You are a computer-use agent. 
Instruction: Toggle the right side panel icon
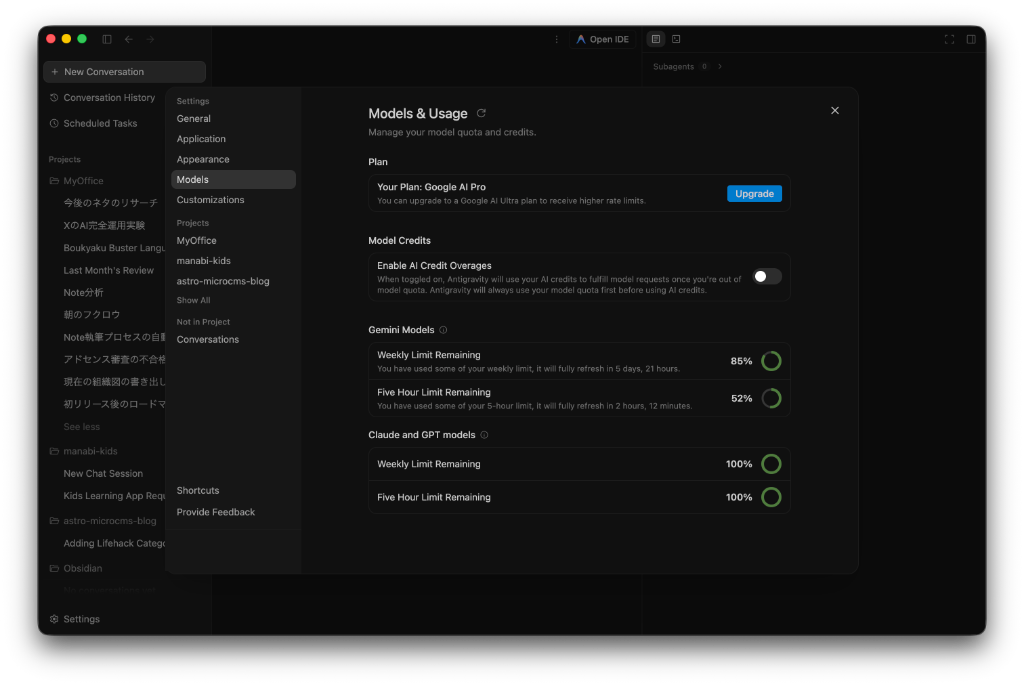(971, 39)
